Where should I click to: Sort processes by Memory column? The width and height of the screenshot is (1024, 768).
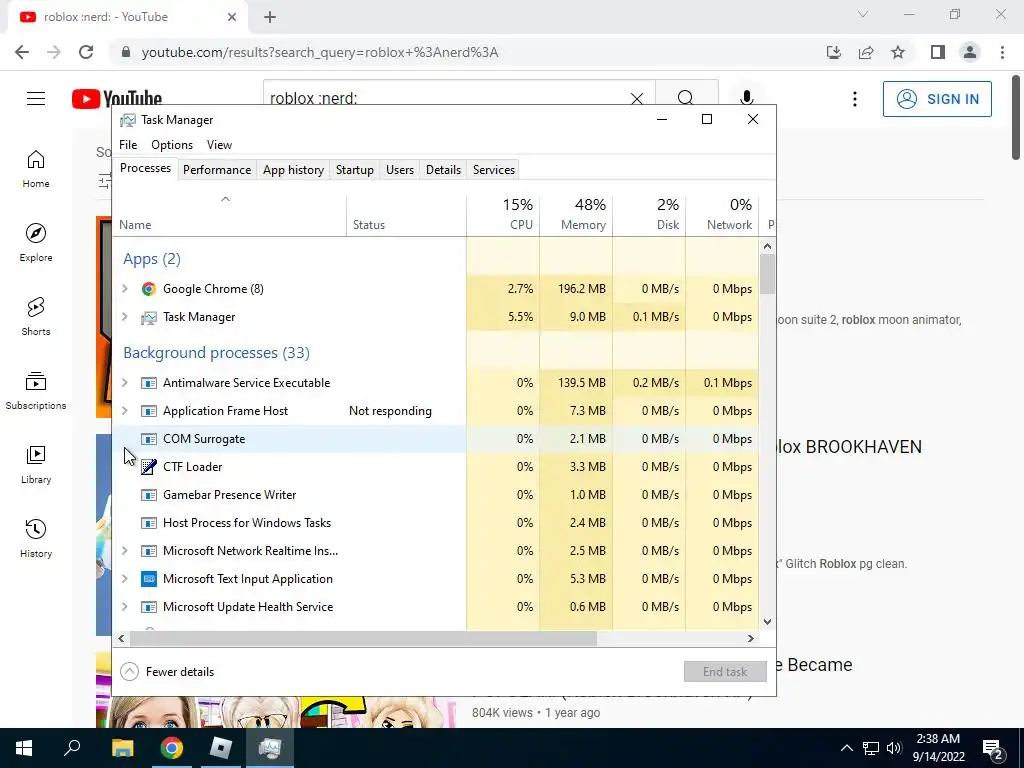[x=576, y=215]
